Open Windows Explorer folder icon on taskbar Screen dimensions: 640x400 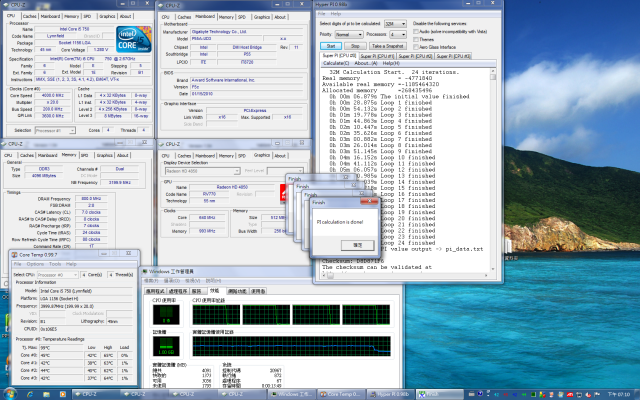[46, 394]
